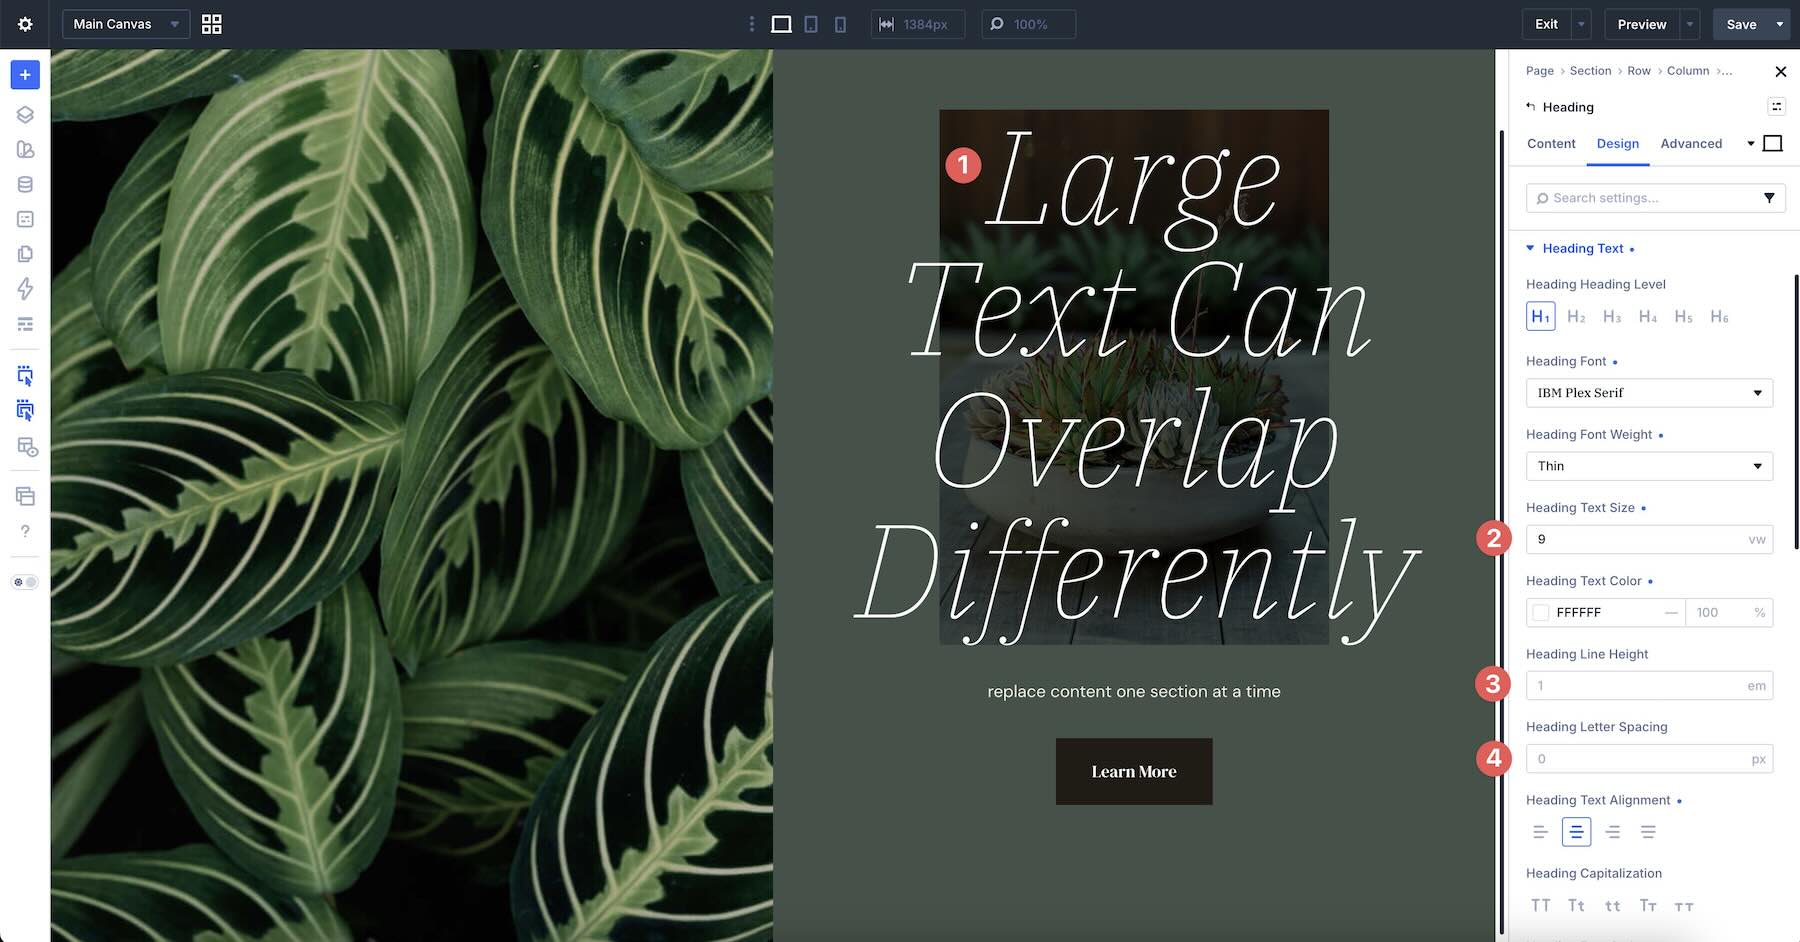Click the Heading Text Color swatch
This screenshot has width=1800, height=942.
[x=1541, y=612]
